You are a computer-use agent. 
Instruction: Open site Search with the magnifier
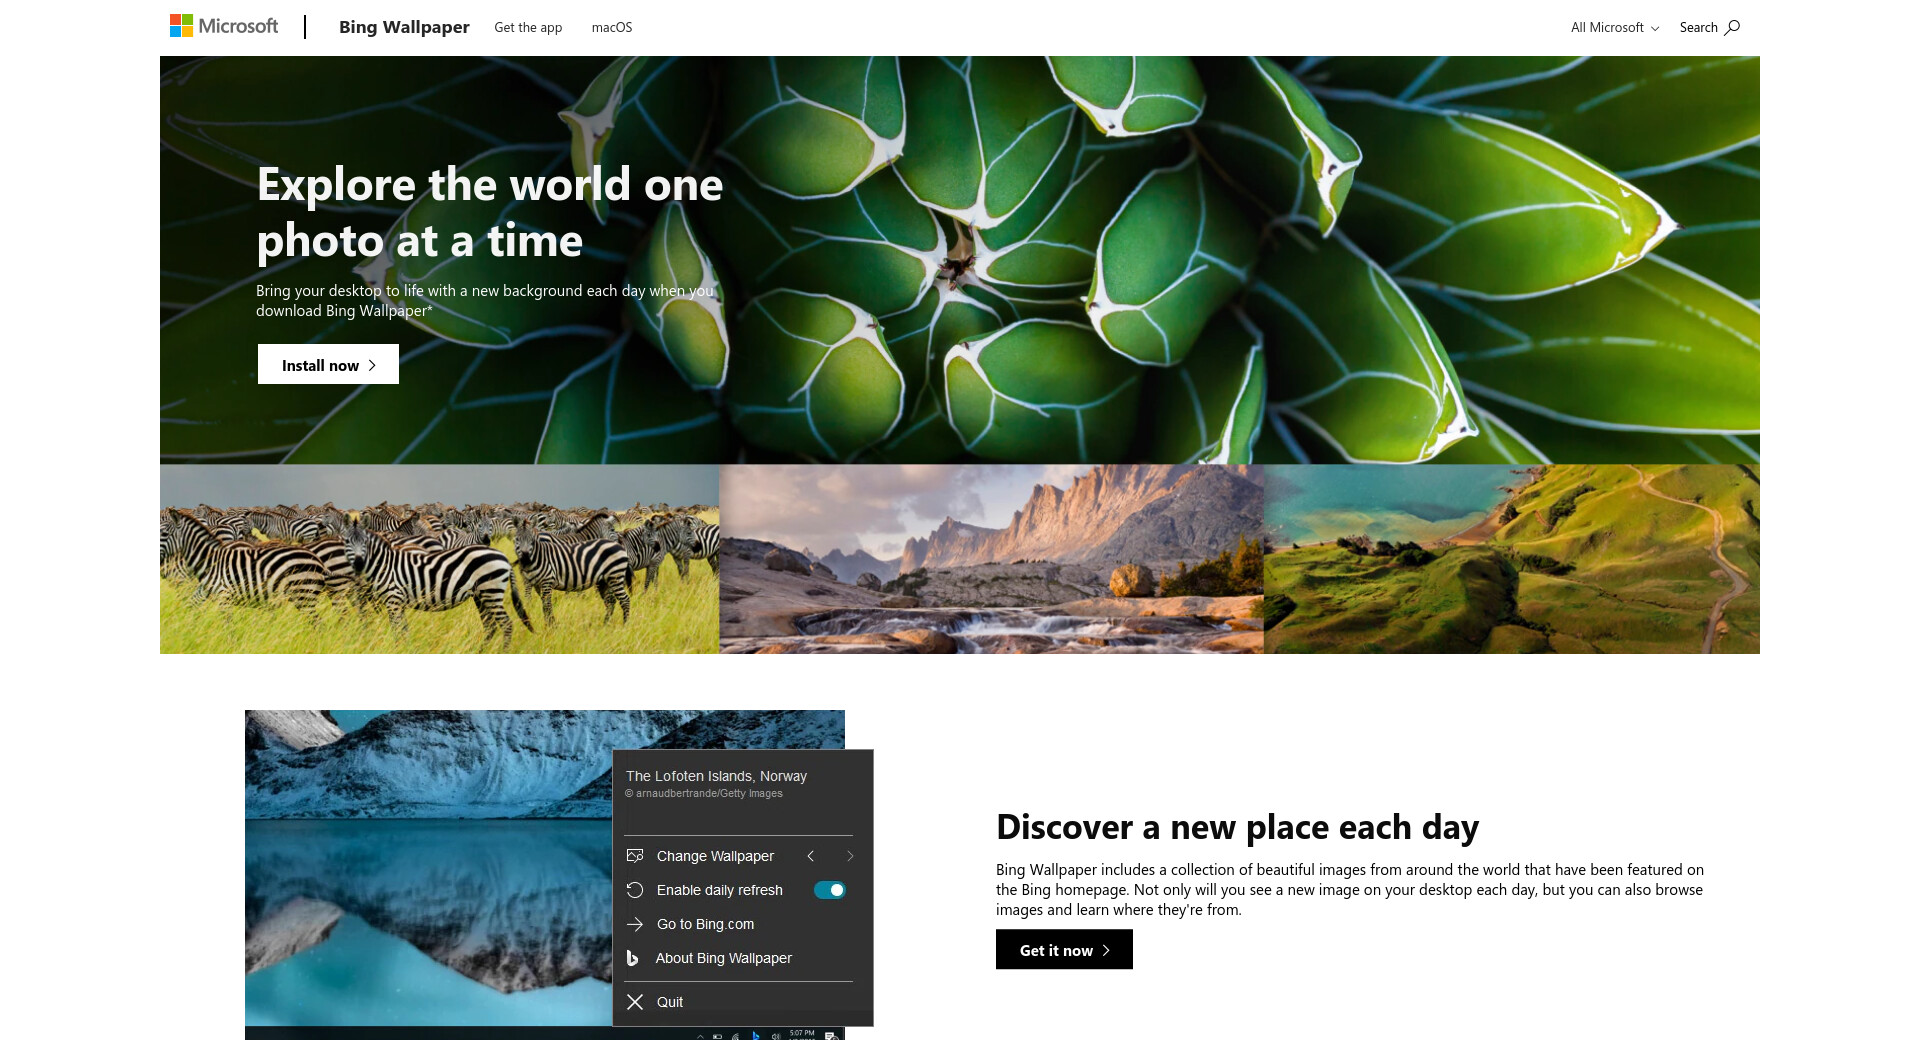pyautogui.click(x=1710, y=27)
